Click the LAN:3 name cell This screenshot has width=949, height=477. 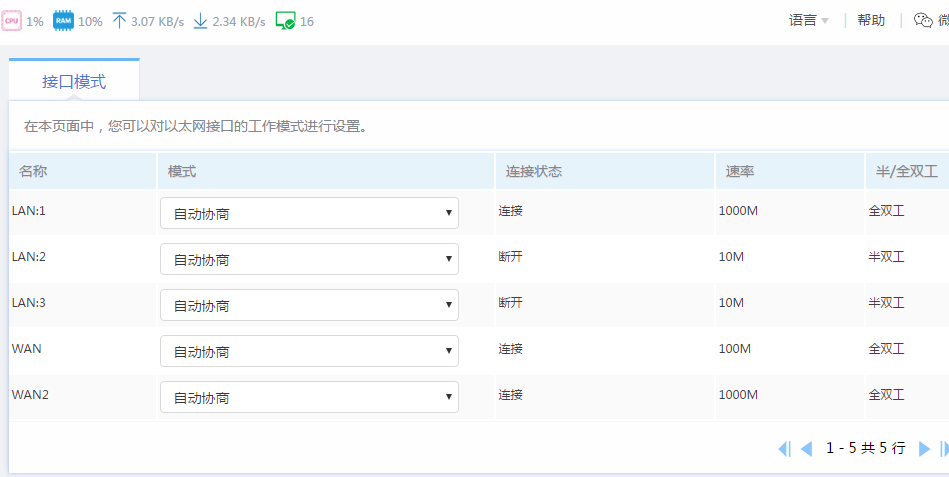pos(28,303)
